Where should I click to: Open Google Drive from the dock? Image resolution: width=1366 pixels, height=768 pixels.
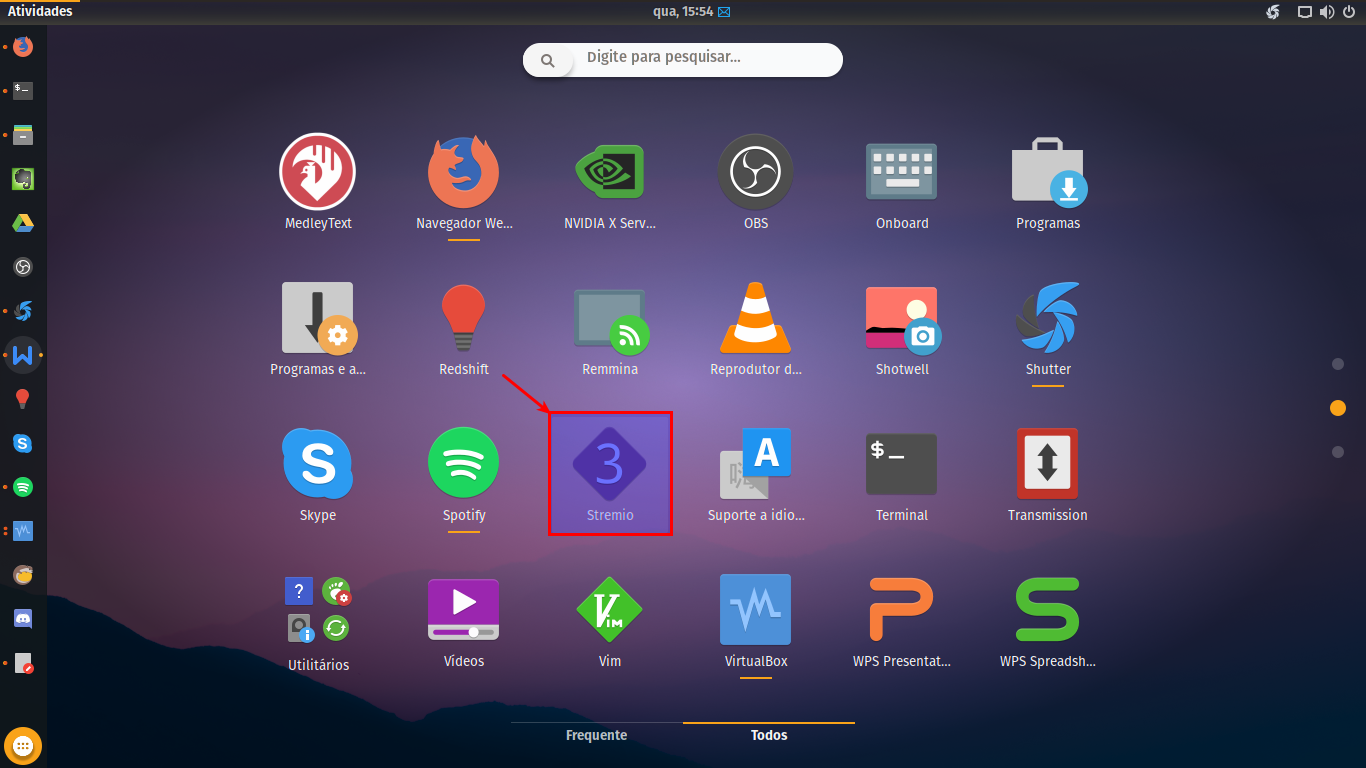tap(23, 223)
